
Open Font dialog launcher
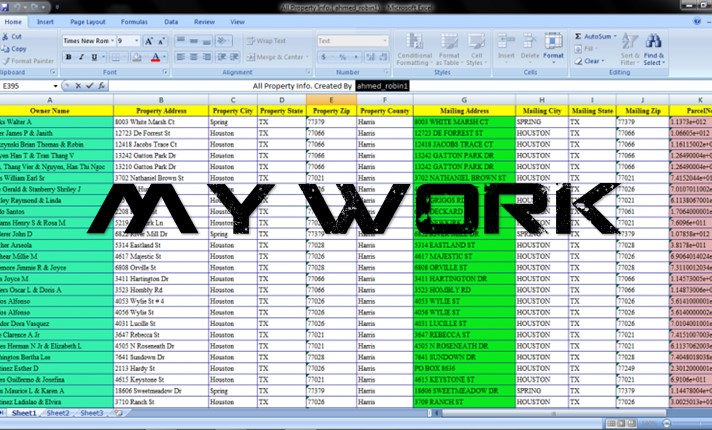(x=165, y=72)
